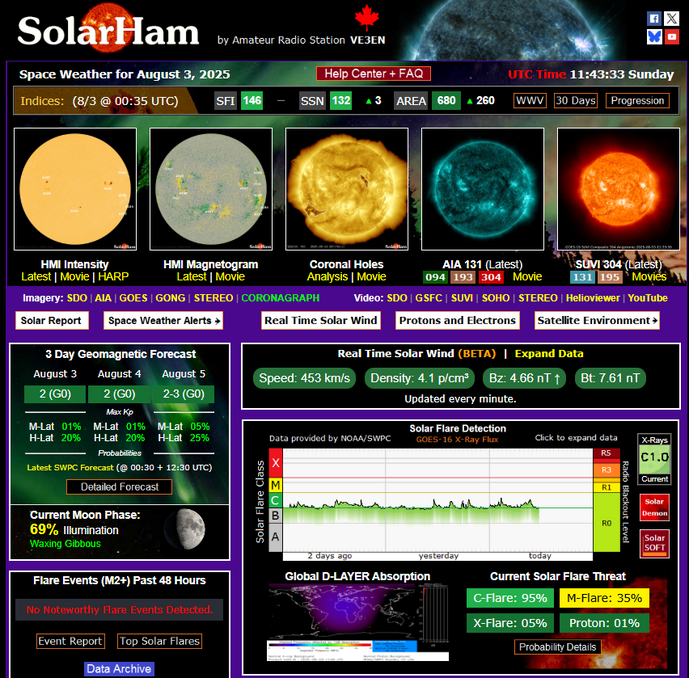Viewport: 689px width, 678px height.
Task: Open the Facebook social icon
Action: (654, 18)
